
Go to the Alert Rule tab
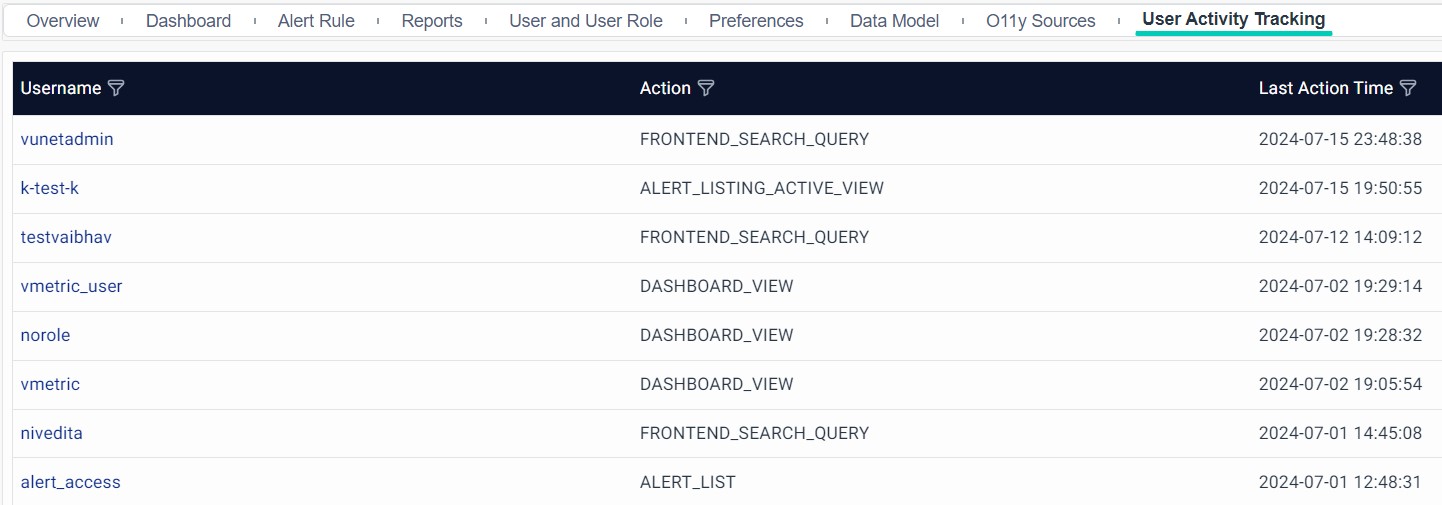point(316,21)
